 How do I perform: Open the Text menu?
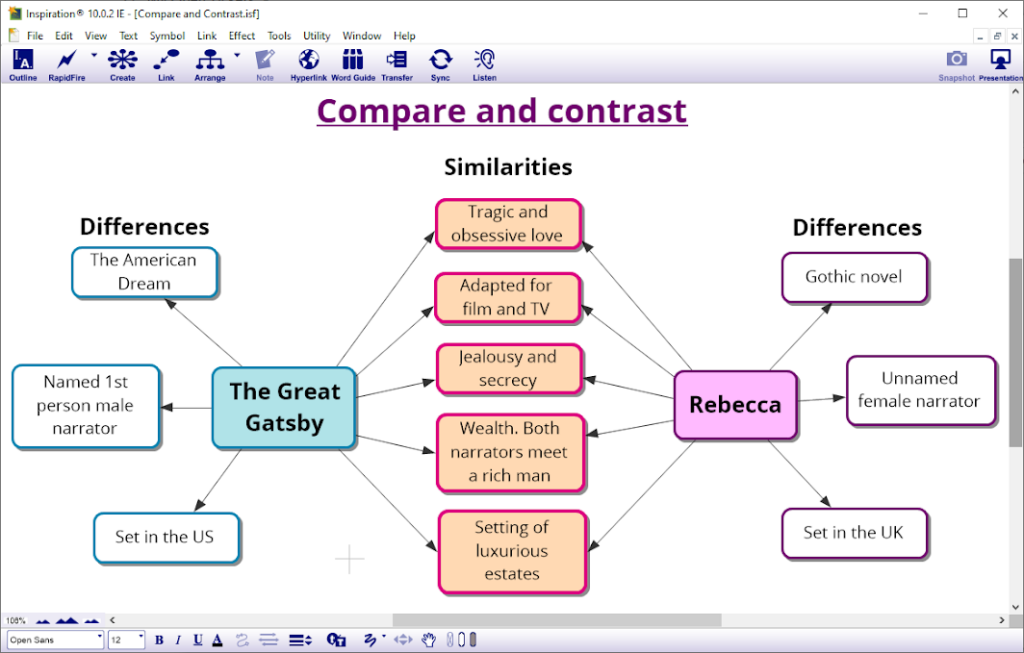[x=128, y=36]
